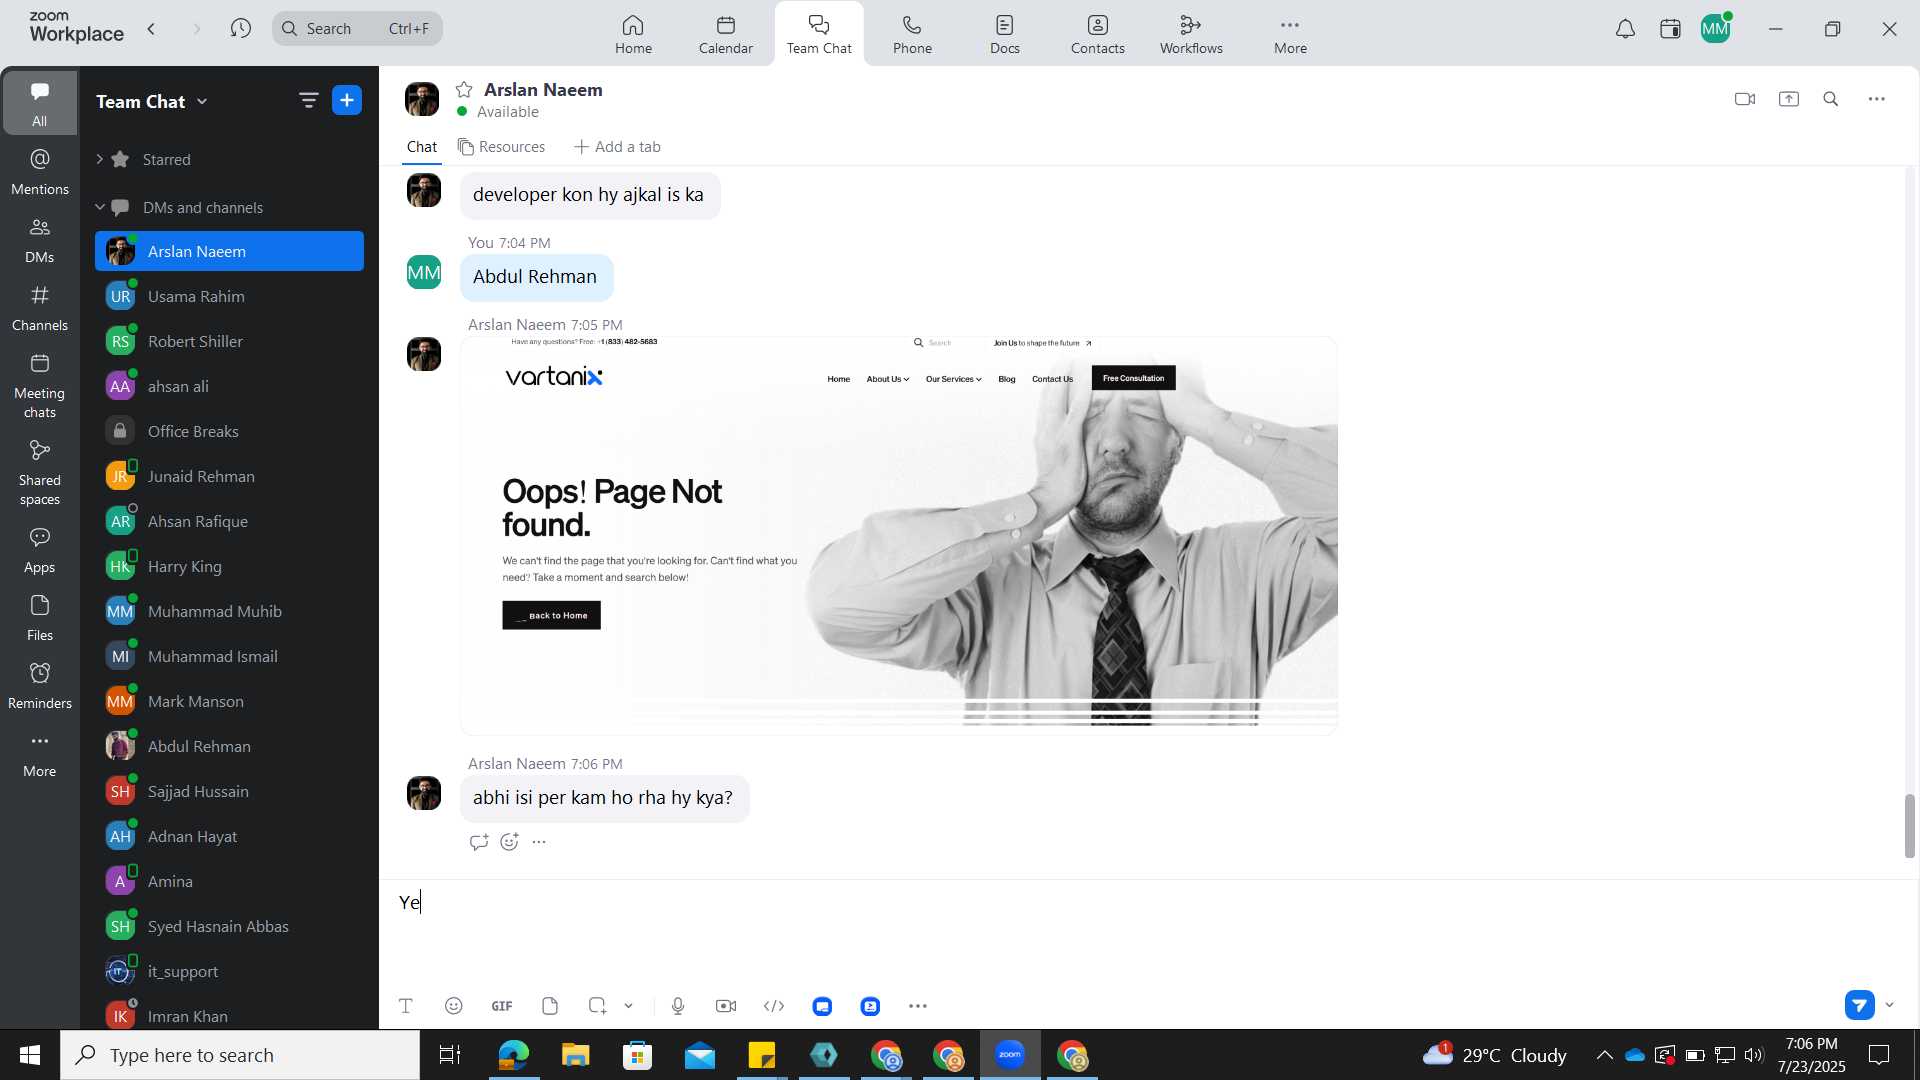Open Shared spaces in sidebar
The width and height of the screenshot is (1920, 1080).
(40, 473)
